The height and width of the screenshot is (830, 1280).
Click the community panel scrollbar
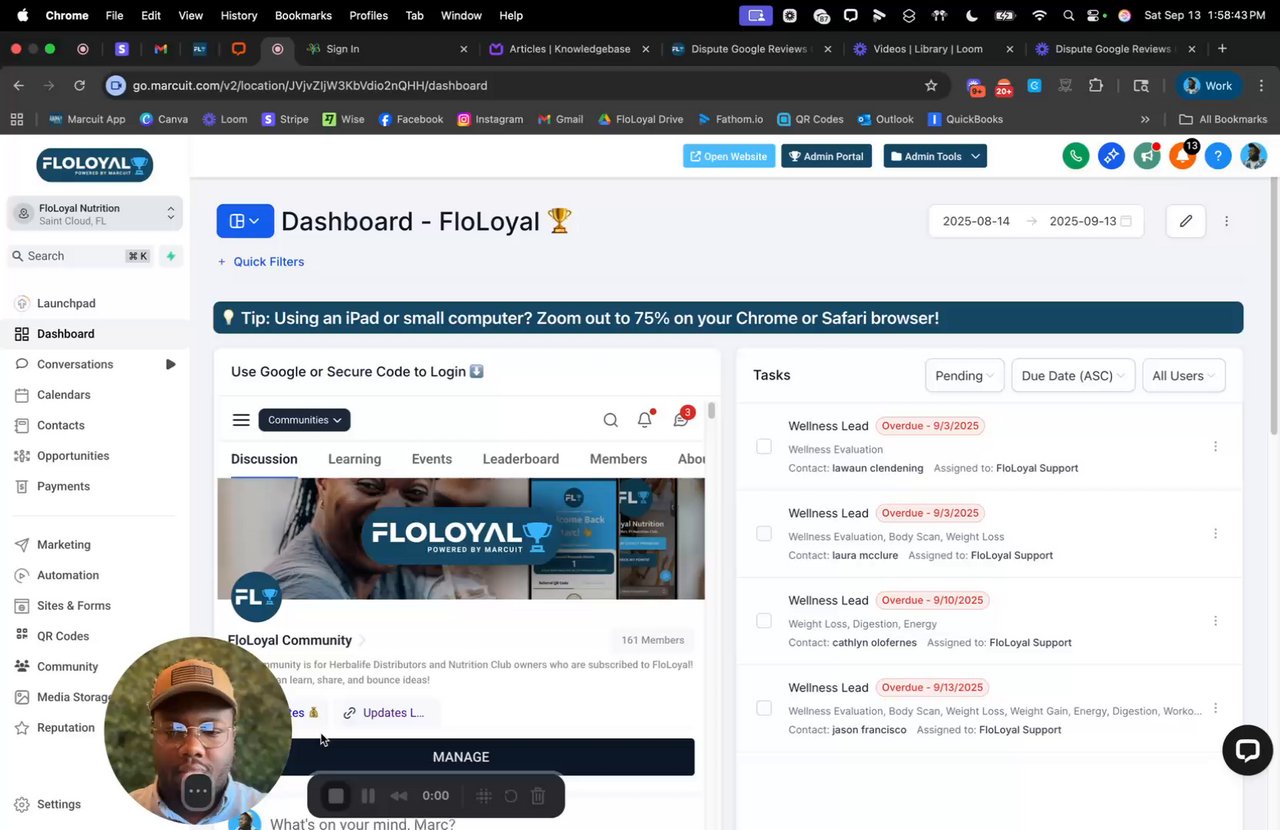(x=712, y=411)
